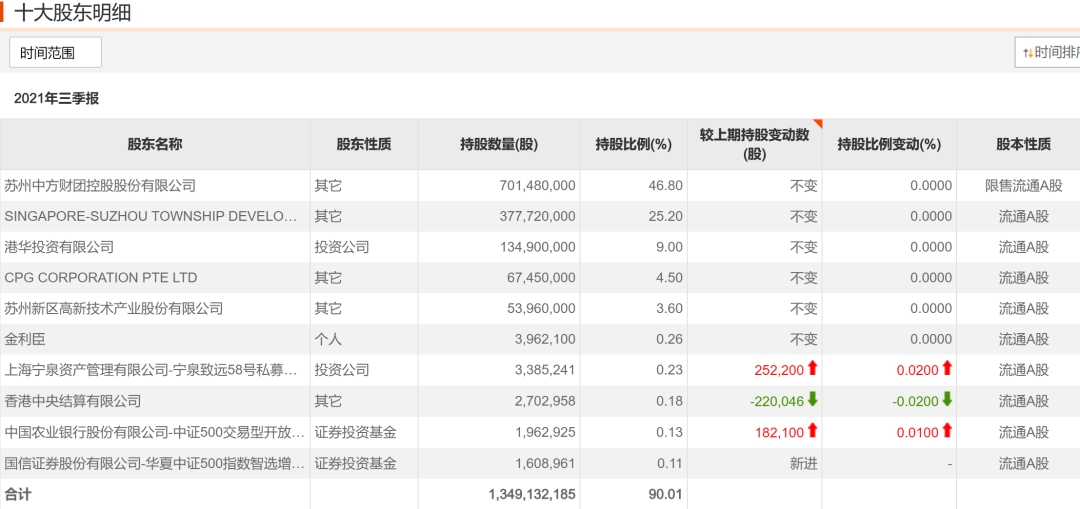Click 证券投资基金 type in 中国农业银行 row
1080x509 pixels.
tap(355, 432)
